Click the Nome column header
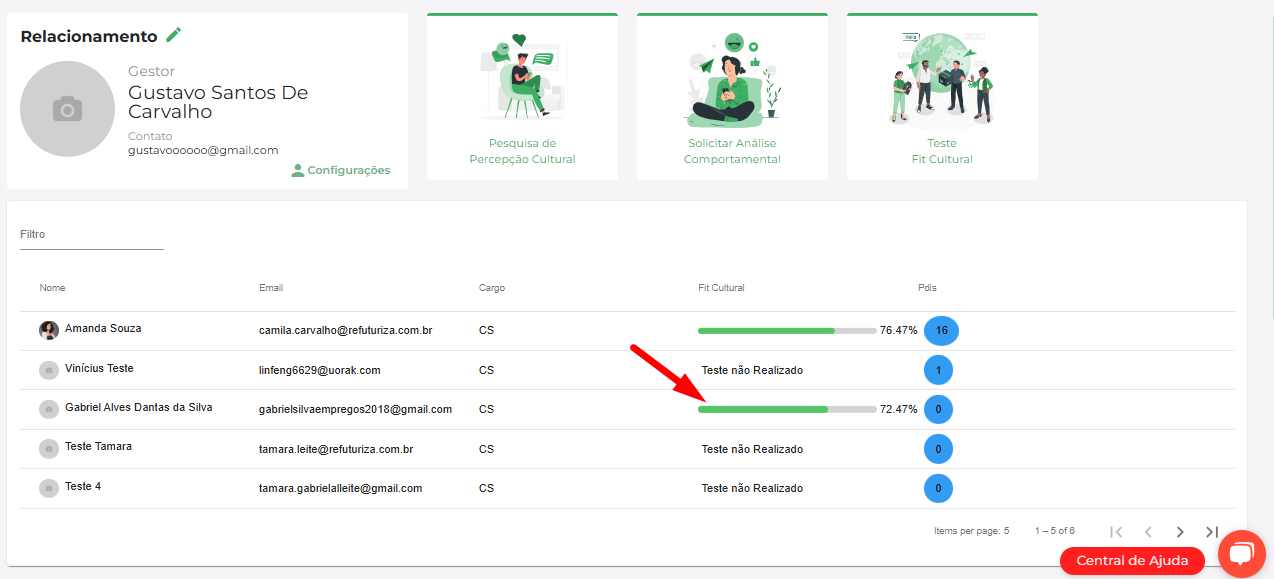The image size is (1274, 579). [53, 288]
